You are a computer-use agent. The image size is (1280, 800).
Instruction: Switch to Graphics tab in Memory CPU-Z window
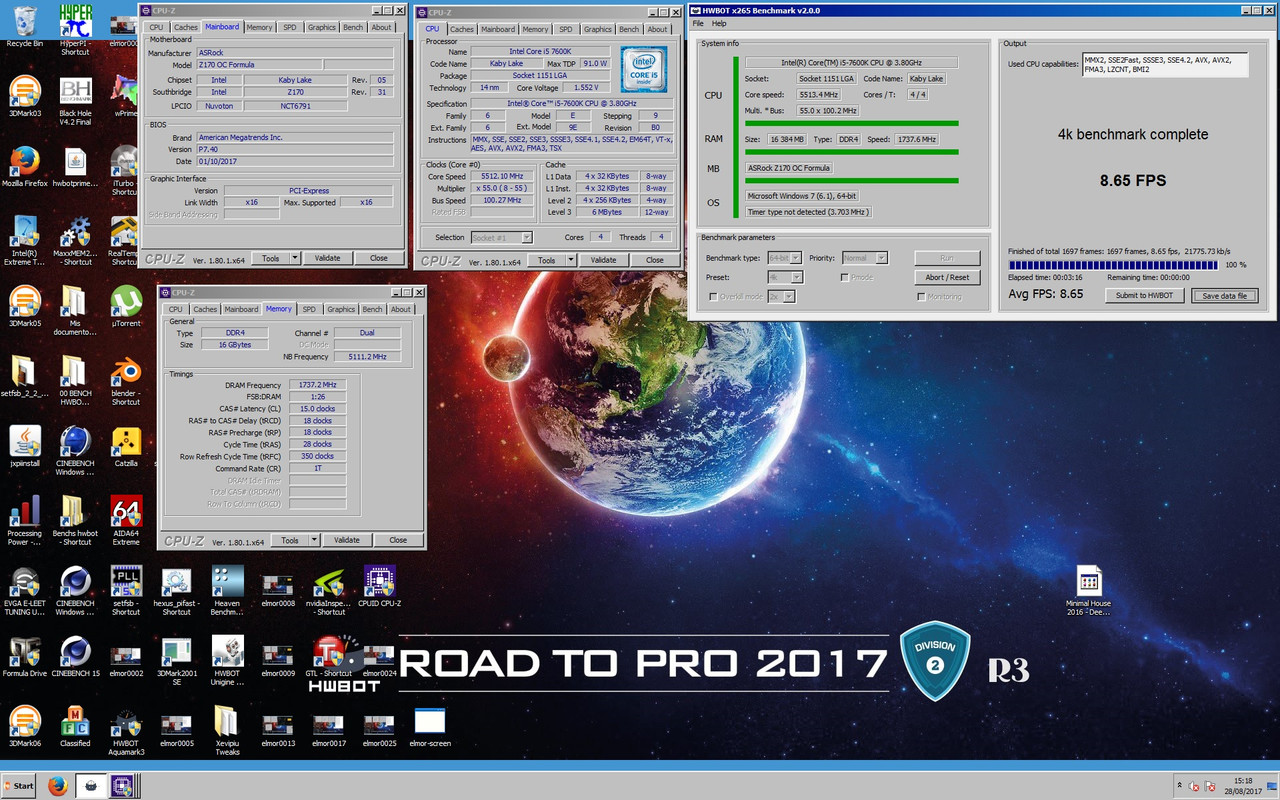pyautogui.click(x=341, y=309)
